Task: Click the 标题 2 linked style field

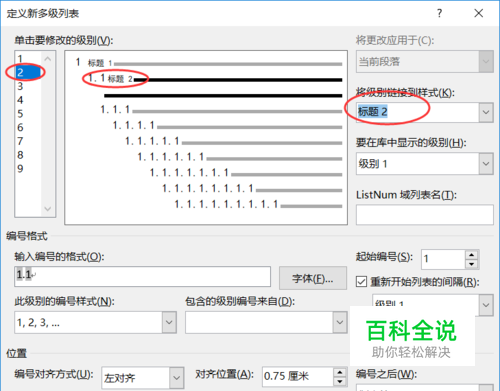Action: tap(417, 112)
